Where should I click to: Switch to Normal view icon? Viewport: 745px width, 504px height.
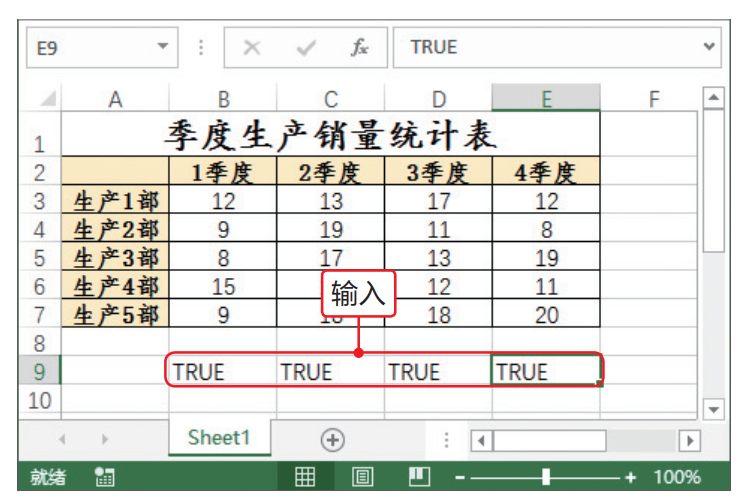(x=305, y=476)
